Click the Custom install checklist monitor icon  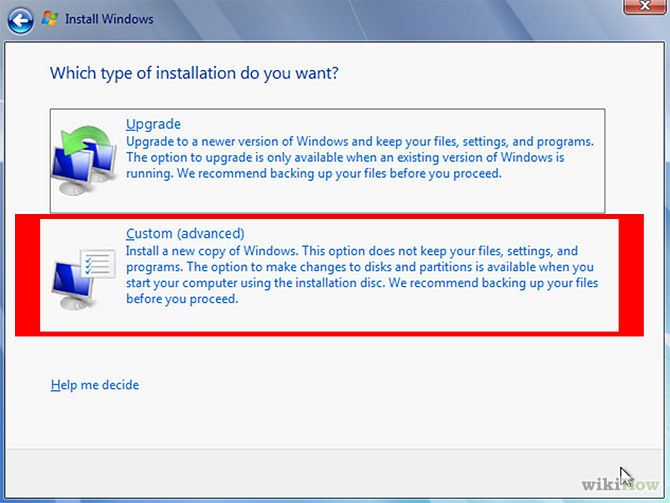point(83,279)
